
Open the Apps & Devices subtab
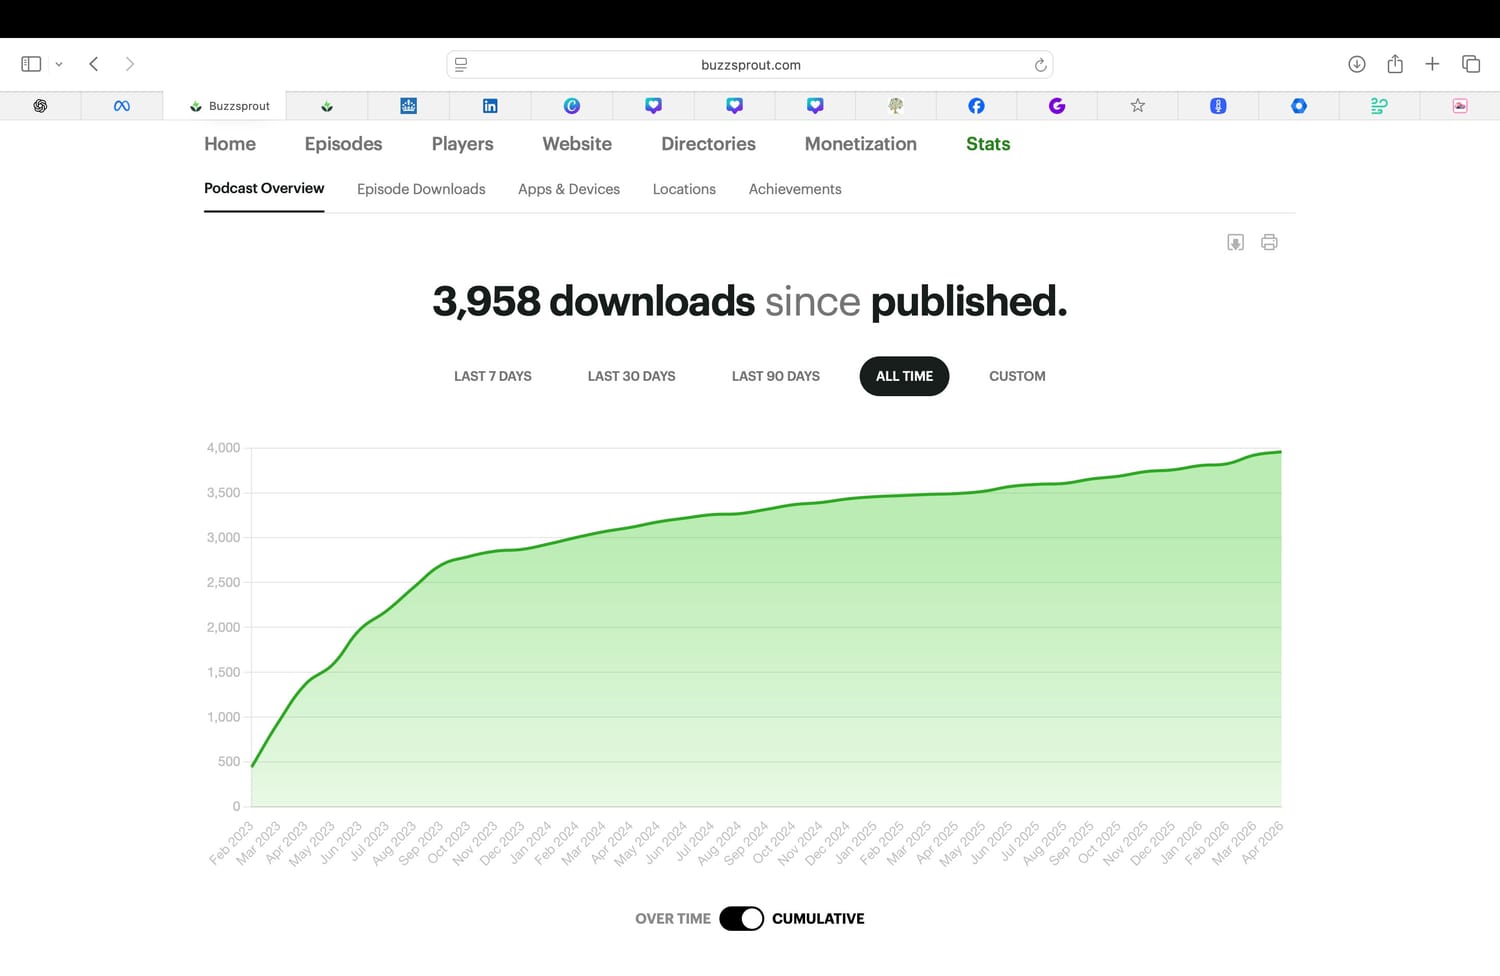(569, 189)
